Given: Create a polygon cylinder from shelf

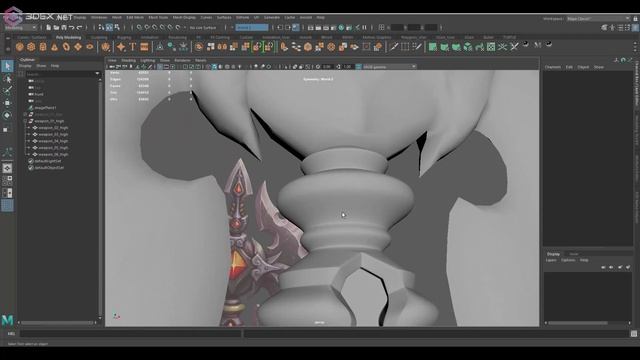Looking at the screenshot, I should [43, 47].
